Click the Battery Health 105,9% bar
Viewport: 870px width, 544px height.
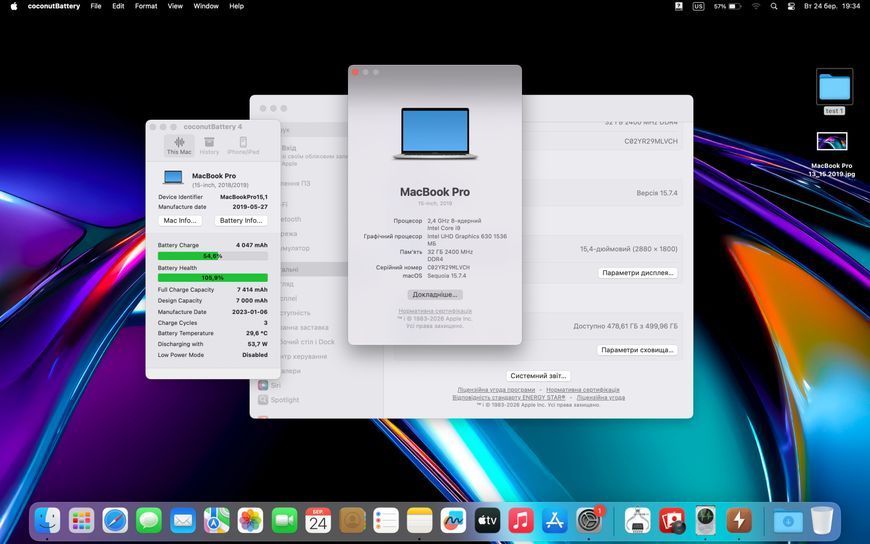(213, 278)
